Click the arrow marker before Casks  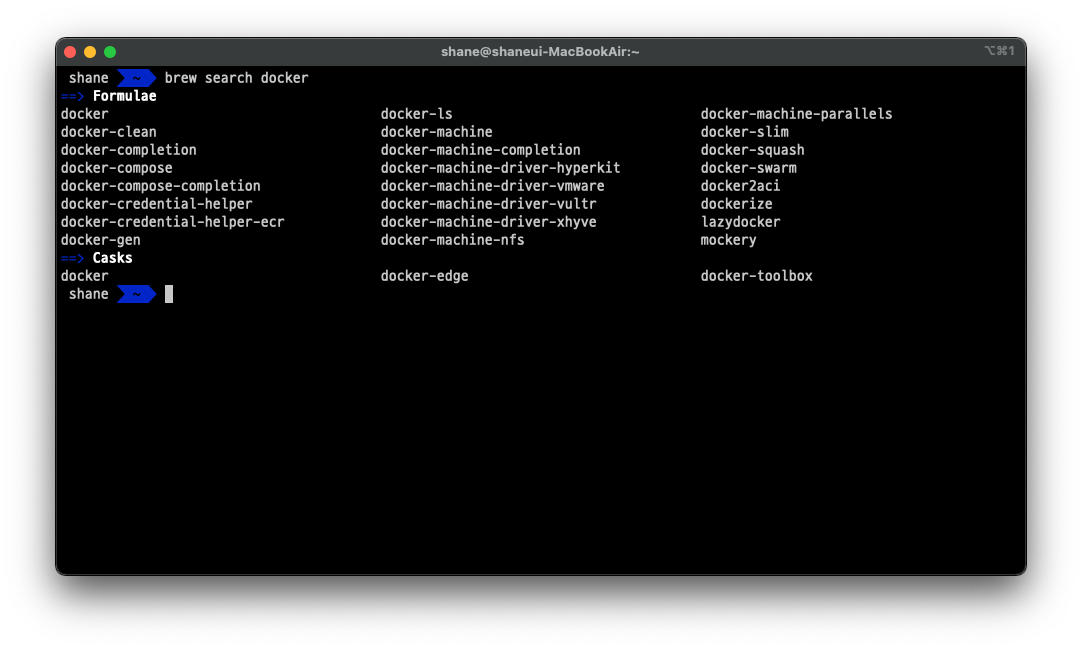tap(72, 258)
